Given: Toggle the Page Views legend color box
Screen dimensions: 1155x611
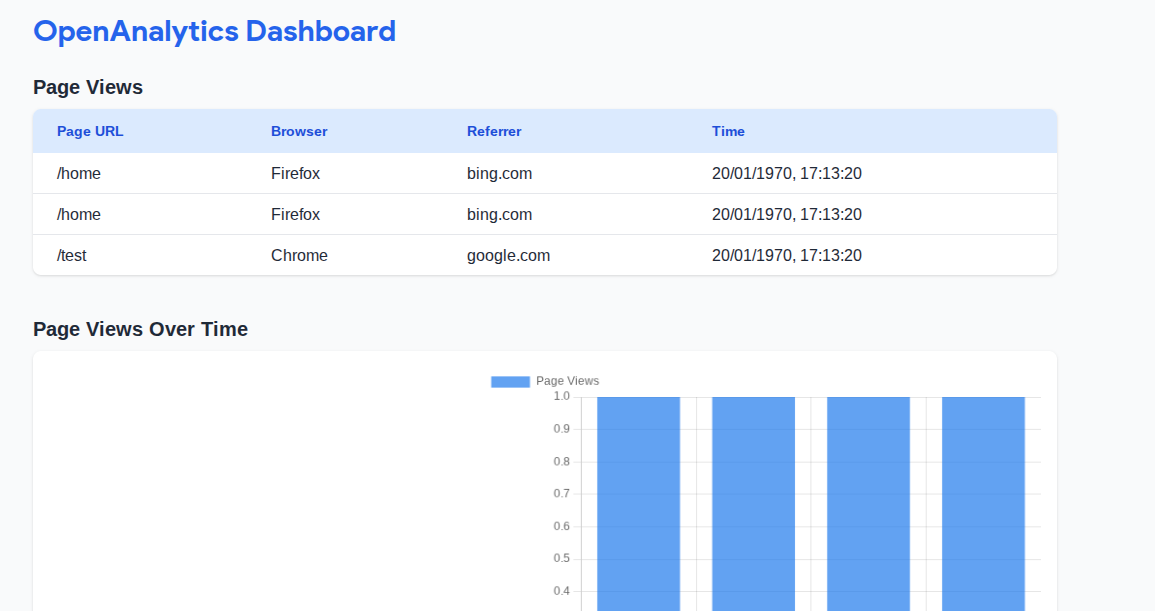Looking at the screenshot, I should click(510, 381).
